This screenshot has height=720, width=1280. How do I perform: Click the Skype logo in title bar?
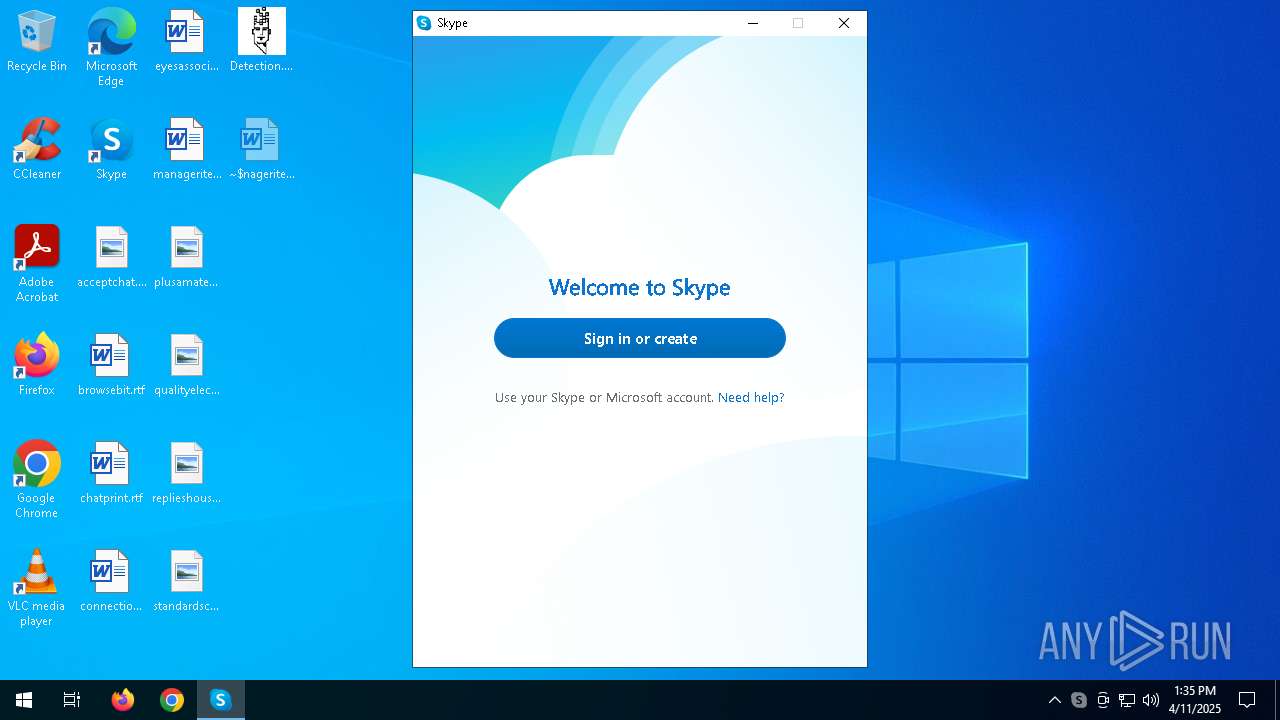point(424,23)
